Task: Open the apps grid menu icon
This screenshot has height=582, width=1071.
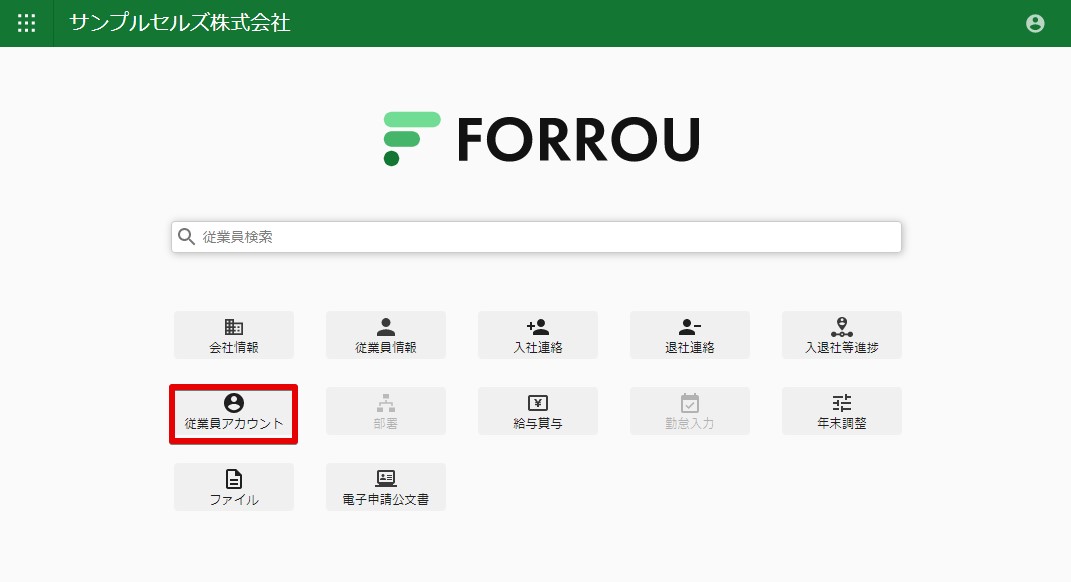Action: pos(27,23)
